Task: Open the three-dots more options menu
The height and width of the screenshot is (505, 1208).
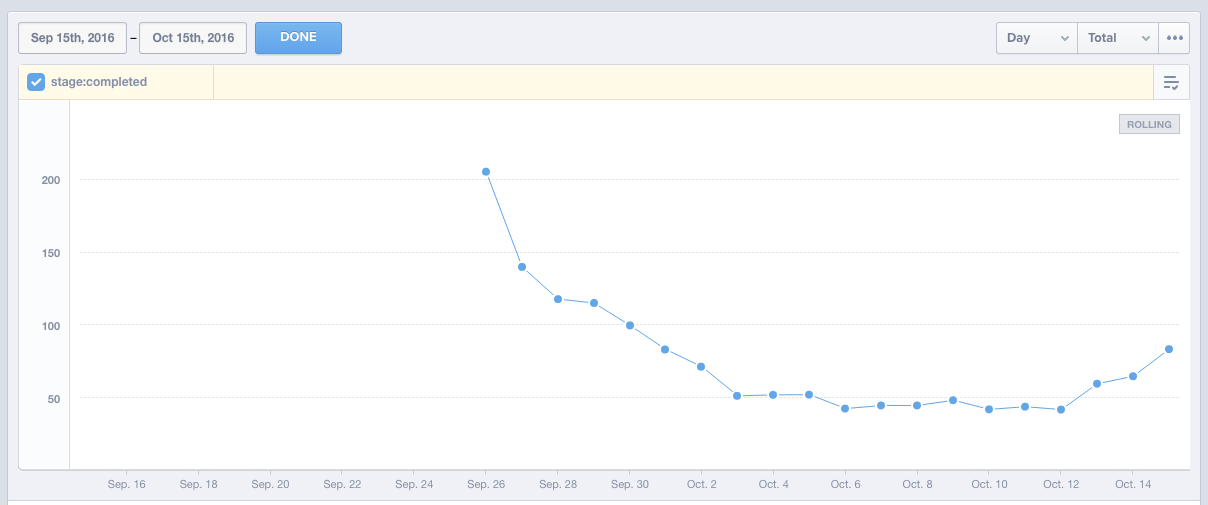Action: [1174, 38]
